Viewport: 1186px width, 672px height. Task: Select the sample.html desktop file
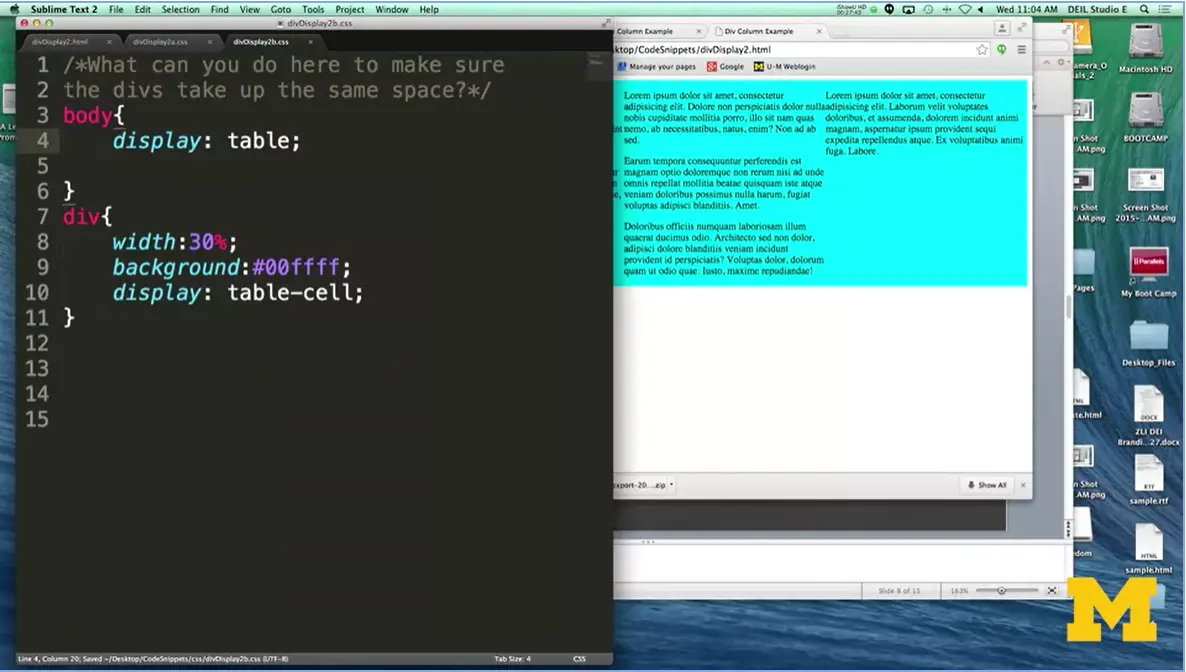1148,546
